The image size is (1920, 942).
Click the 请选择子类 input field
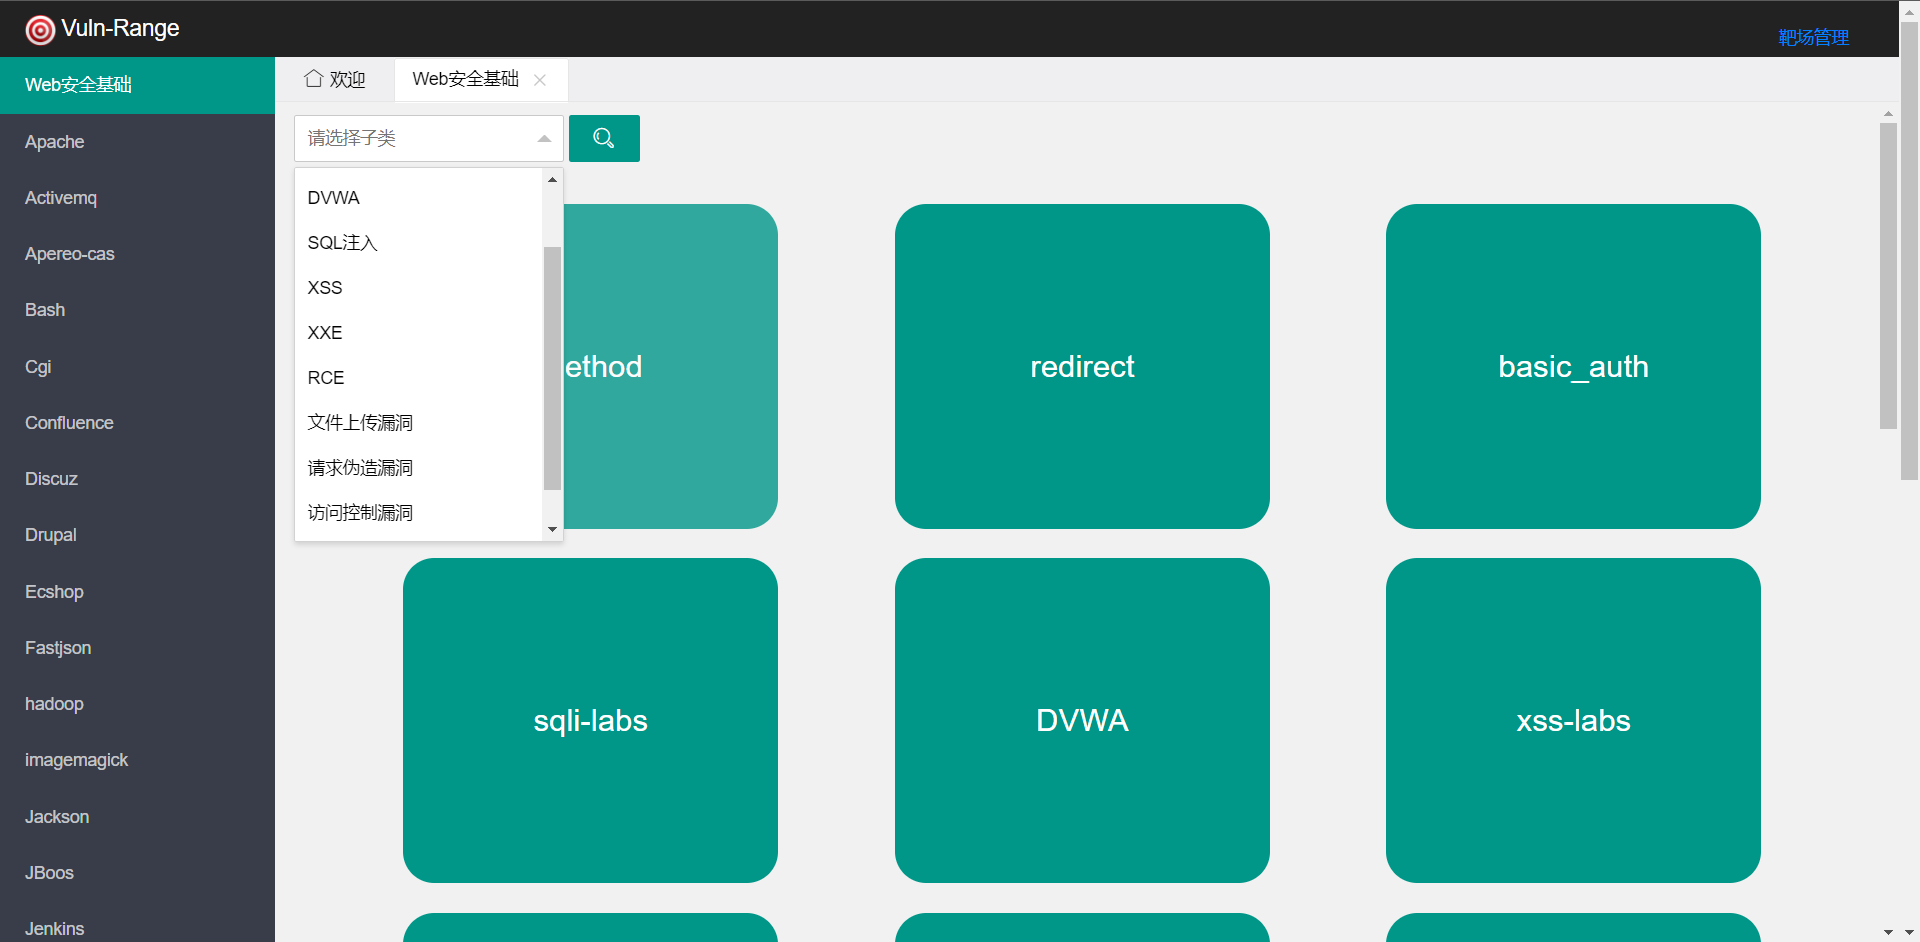415,138
